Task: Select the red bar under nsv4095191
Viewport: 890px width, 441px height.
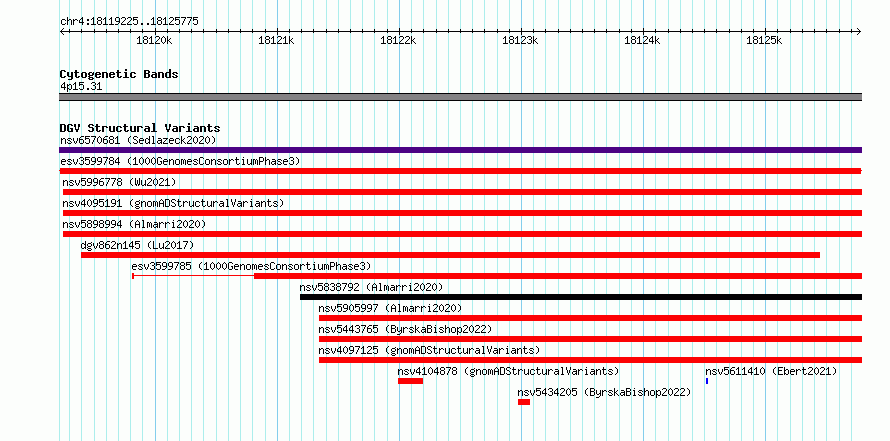Action: click(462, 213)
